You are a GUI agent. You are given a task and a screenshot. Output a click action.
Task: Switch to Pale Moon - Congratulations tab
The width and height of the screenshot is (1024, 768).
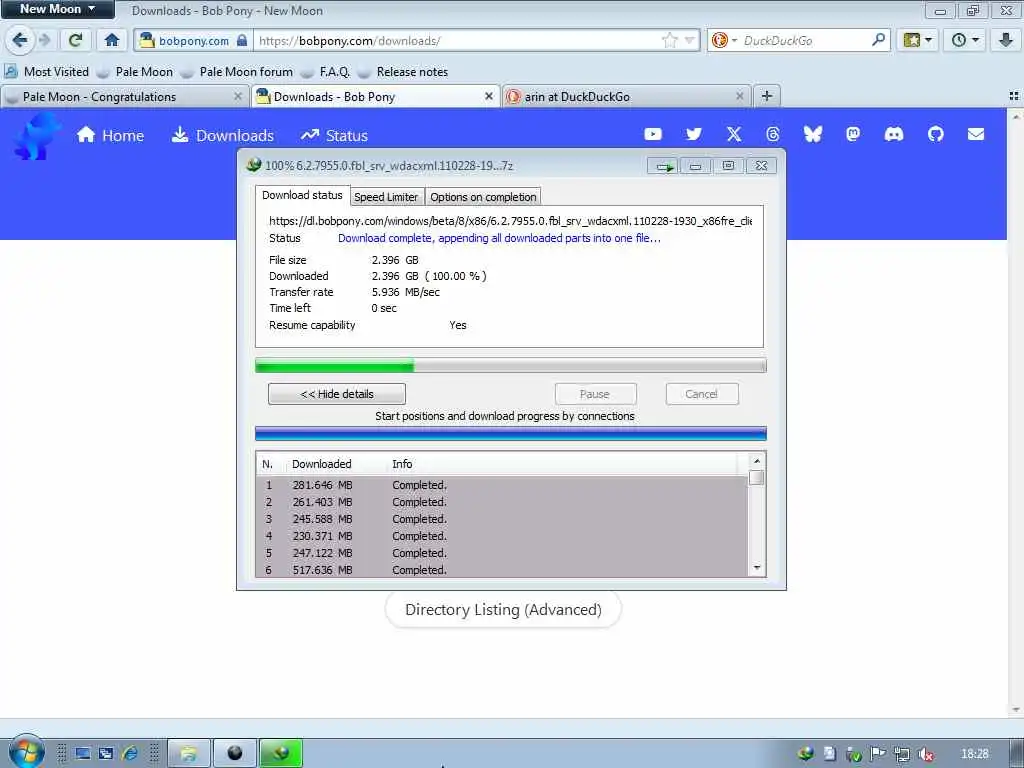click(x=123, y=97)
